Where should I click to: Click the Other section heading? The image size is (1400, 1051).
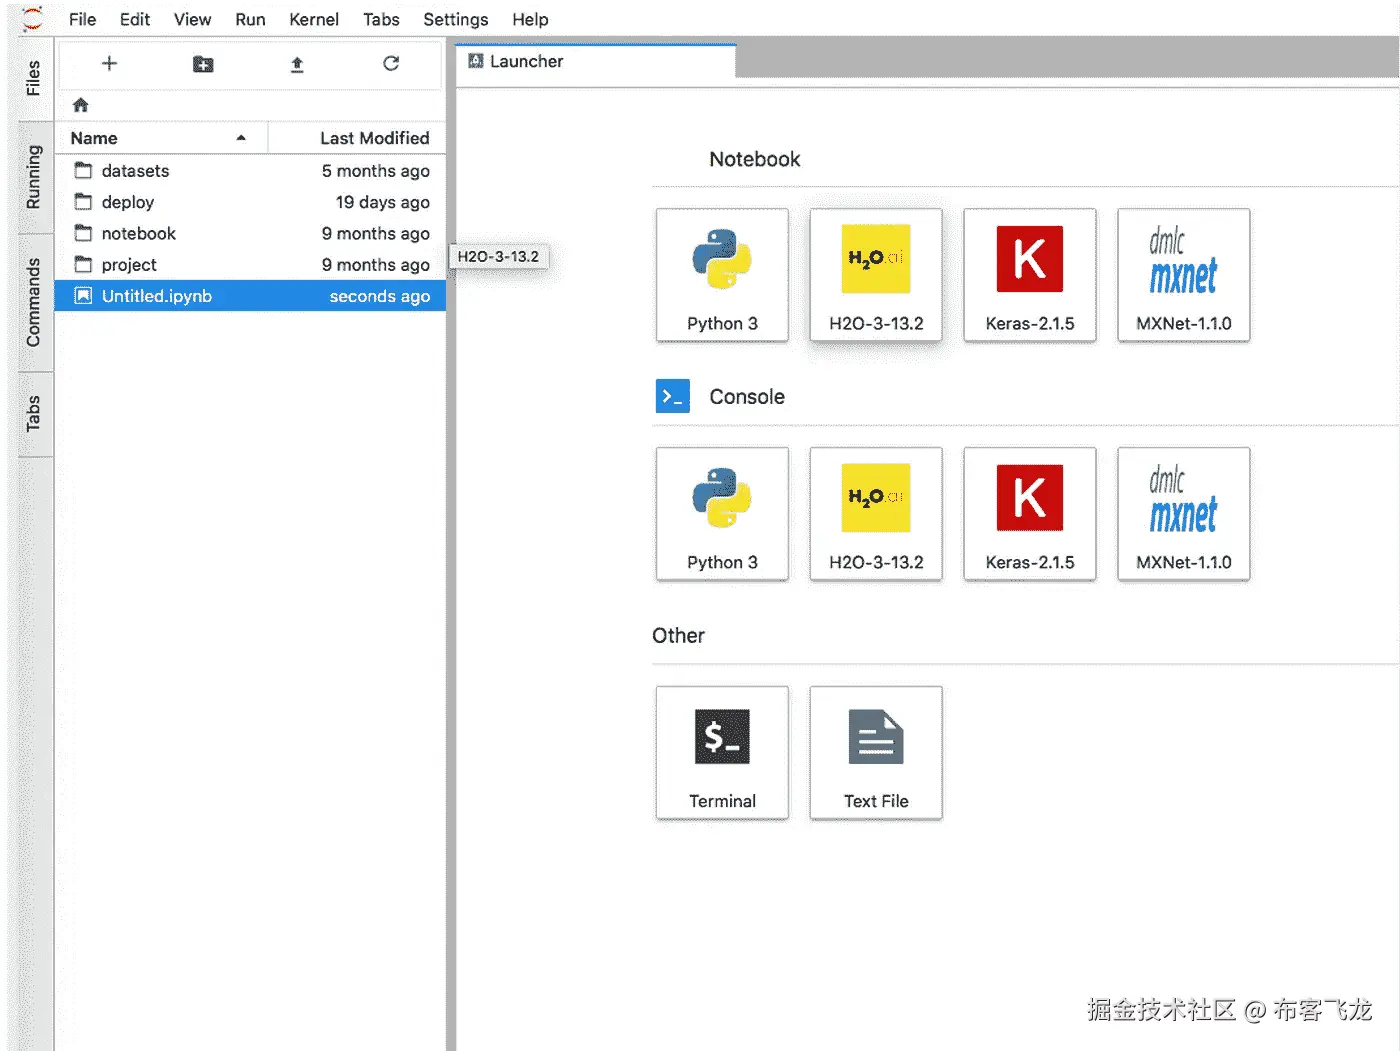(x=678, y=635)
